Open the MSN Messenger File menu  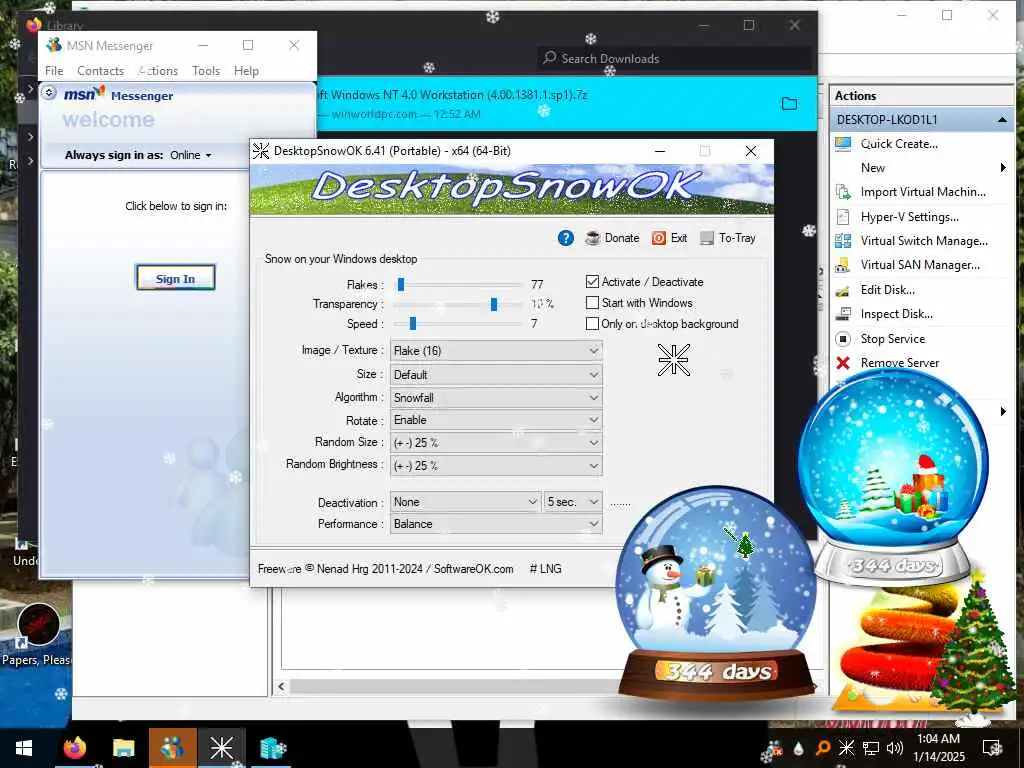coord(54,71)
